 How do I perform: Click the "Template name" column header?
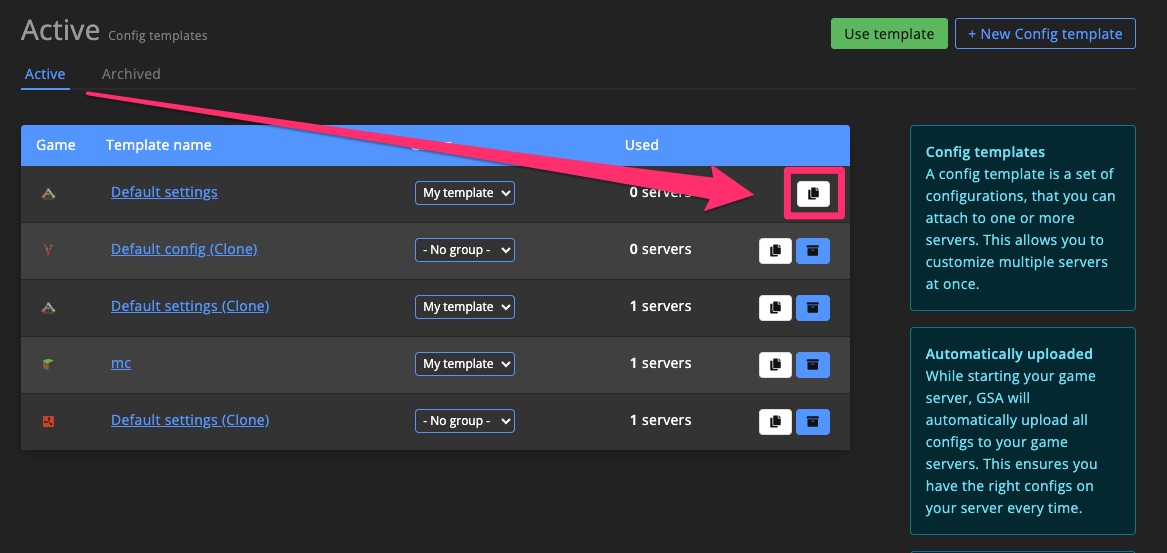coord(158,145)
